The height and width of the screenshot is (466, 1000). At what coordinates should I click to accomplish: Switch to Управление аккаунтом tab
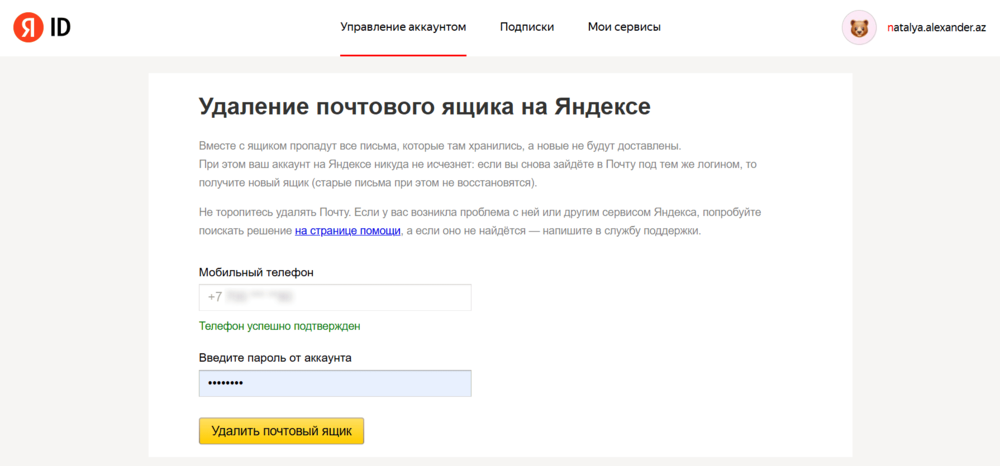[x=403, y=27]
